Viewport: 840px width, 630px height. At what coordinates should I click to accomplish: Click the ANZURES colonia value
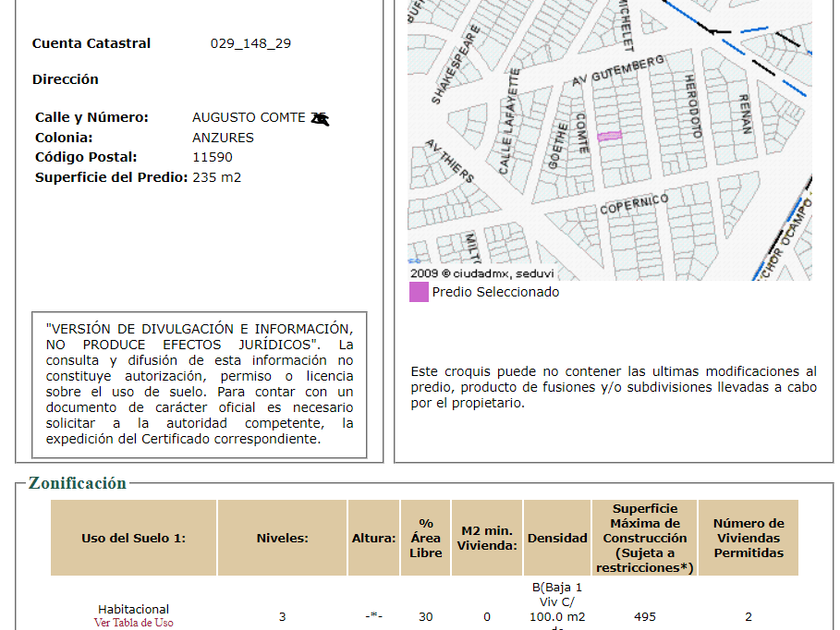[x=223, y=138]
